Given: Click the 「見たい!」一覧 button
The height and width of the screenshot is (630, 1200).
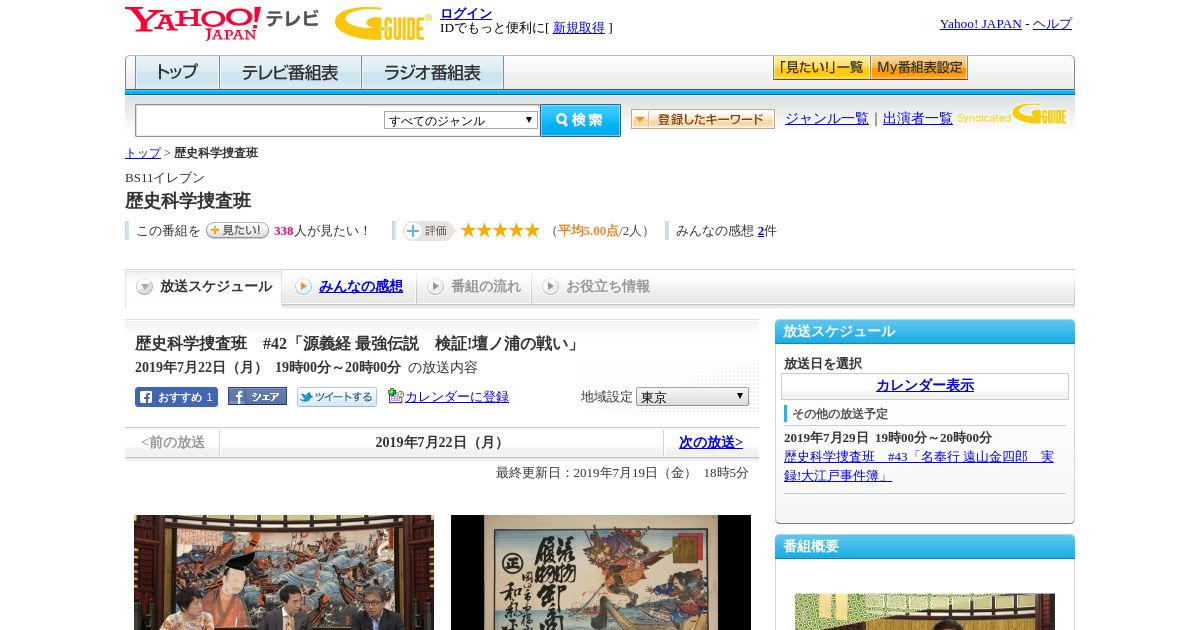Looking at the screenshot, I should pyautogui.click(x=821, y=68).
